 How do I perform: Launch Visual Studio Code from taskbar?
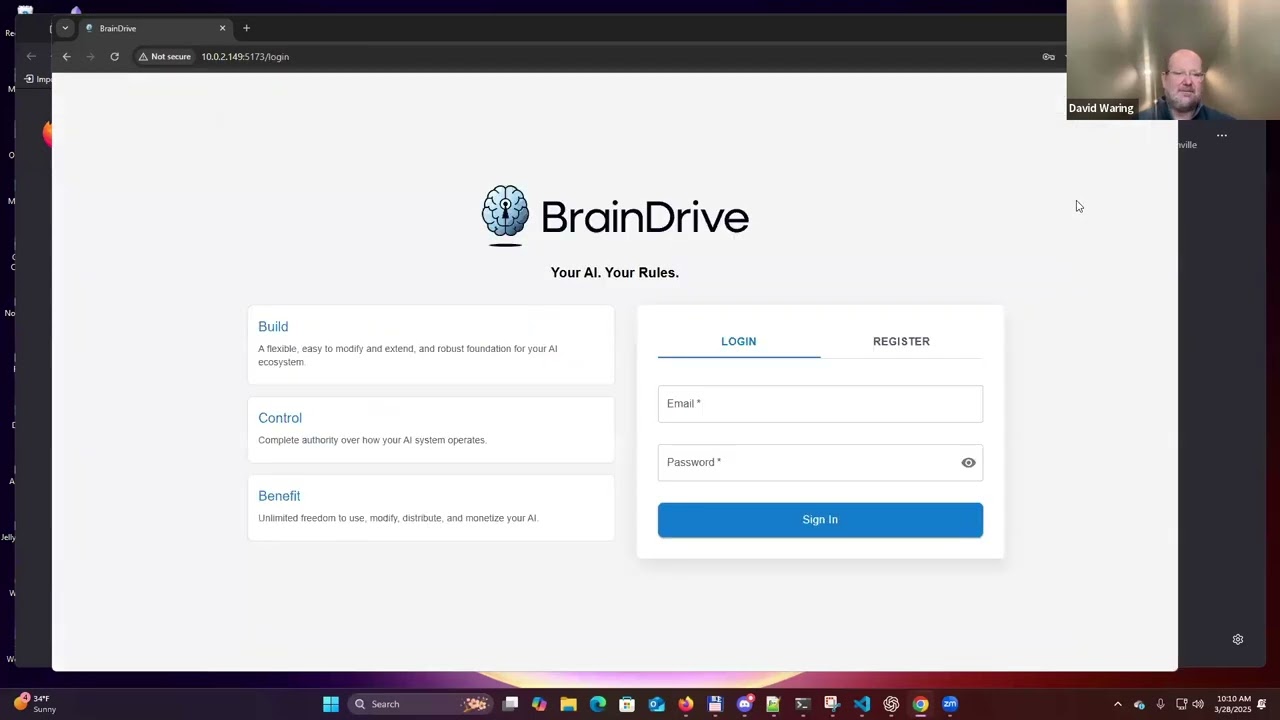coord(862,704)
